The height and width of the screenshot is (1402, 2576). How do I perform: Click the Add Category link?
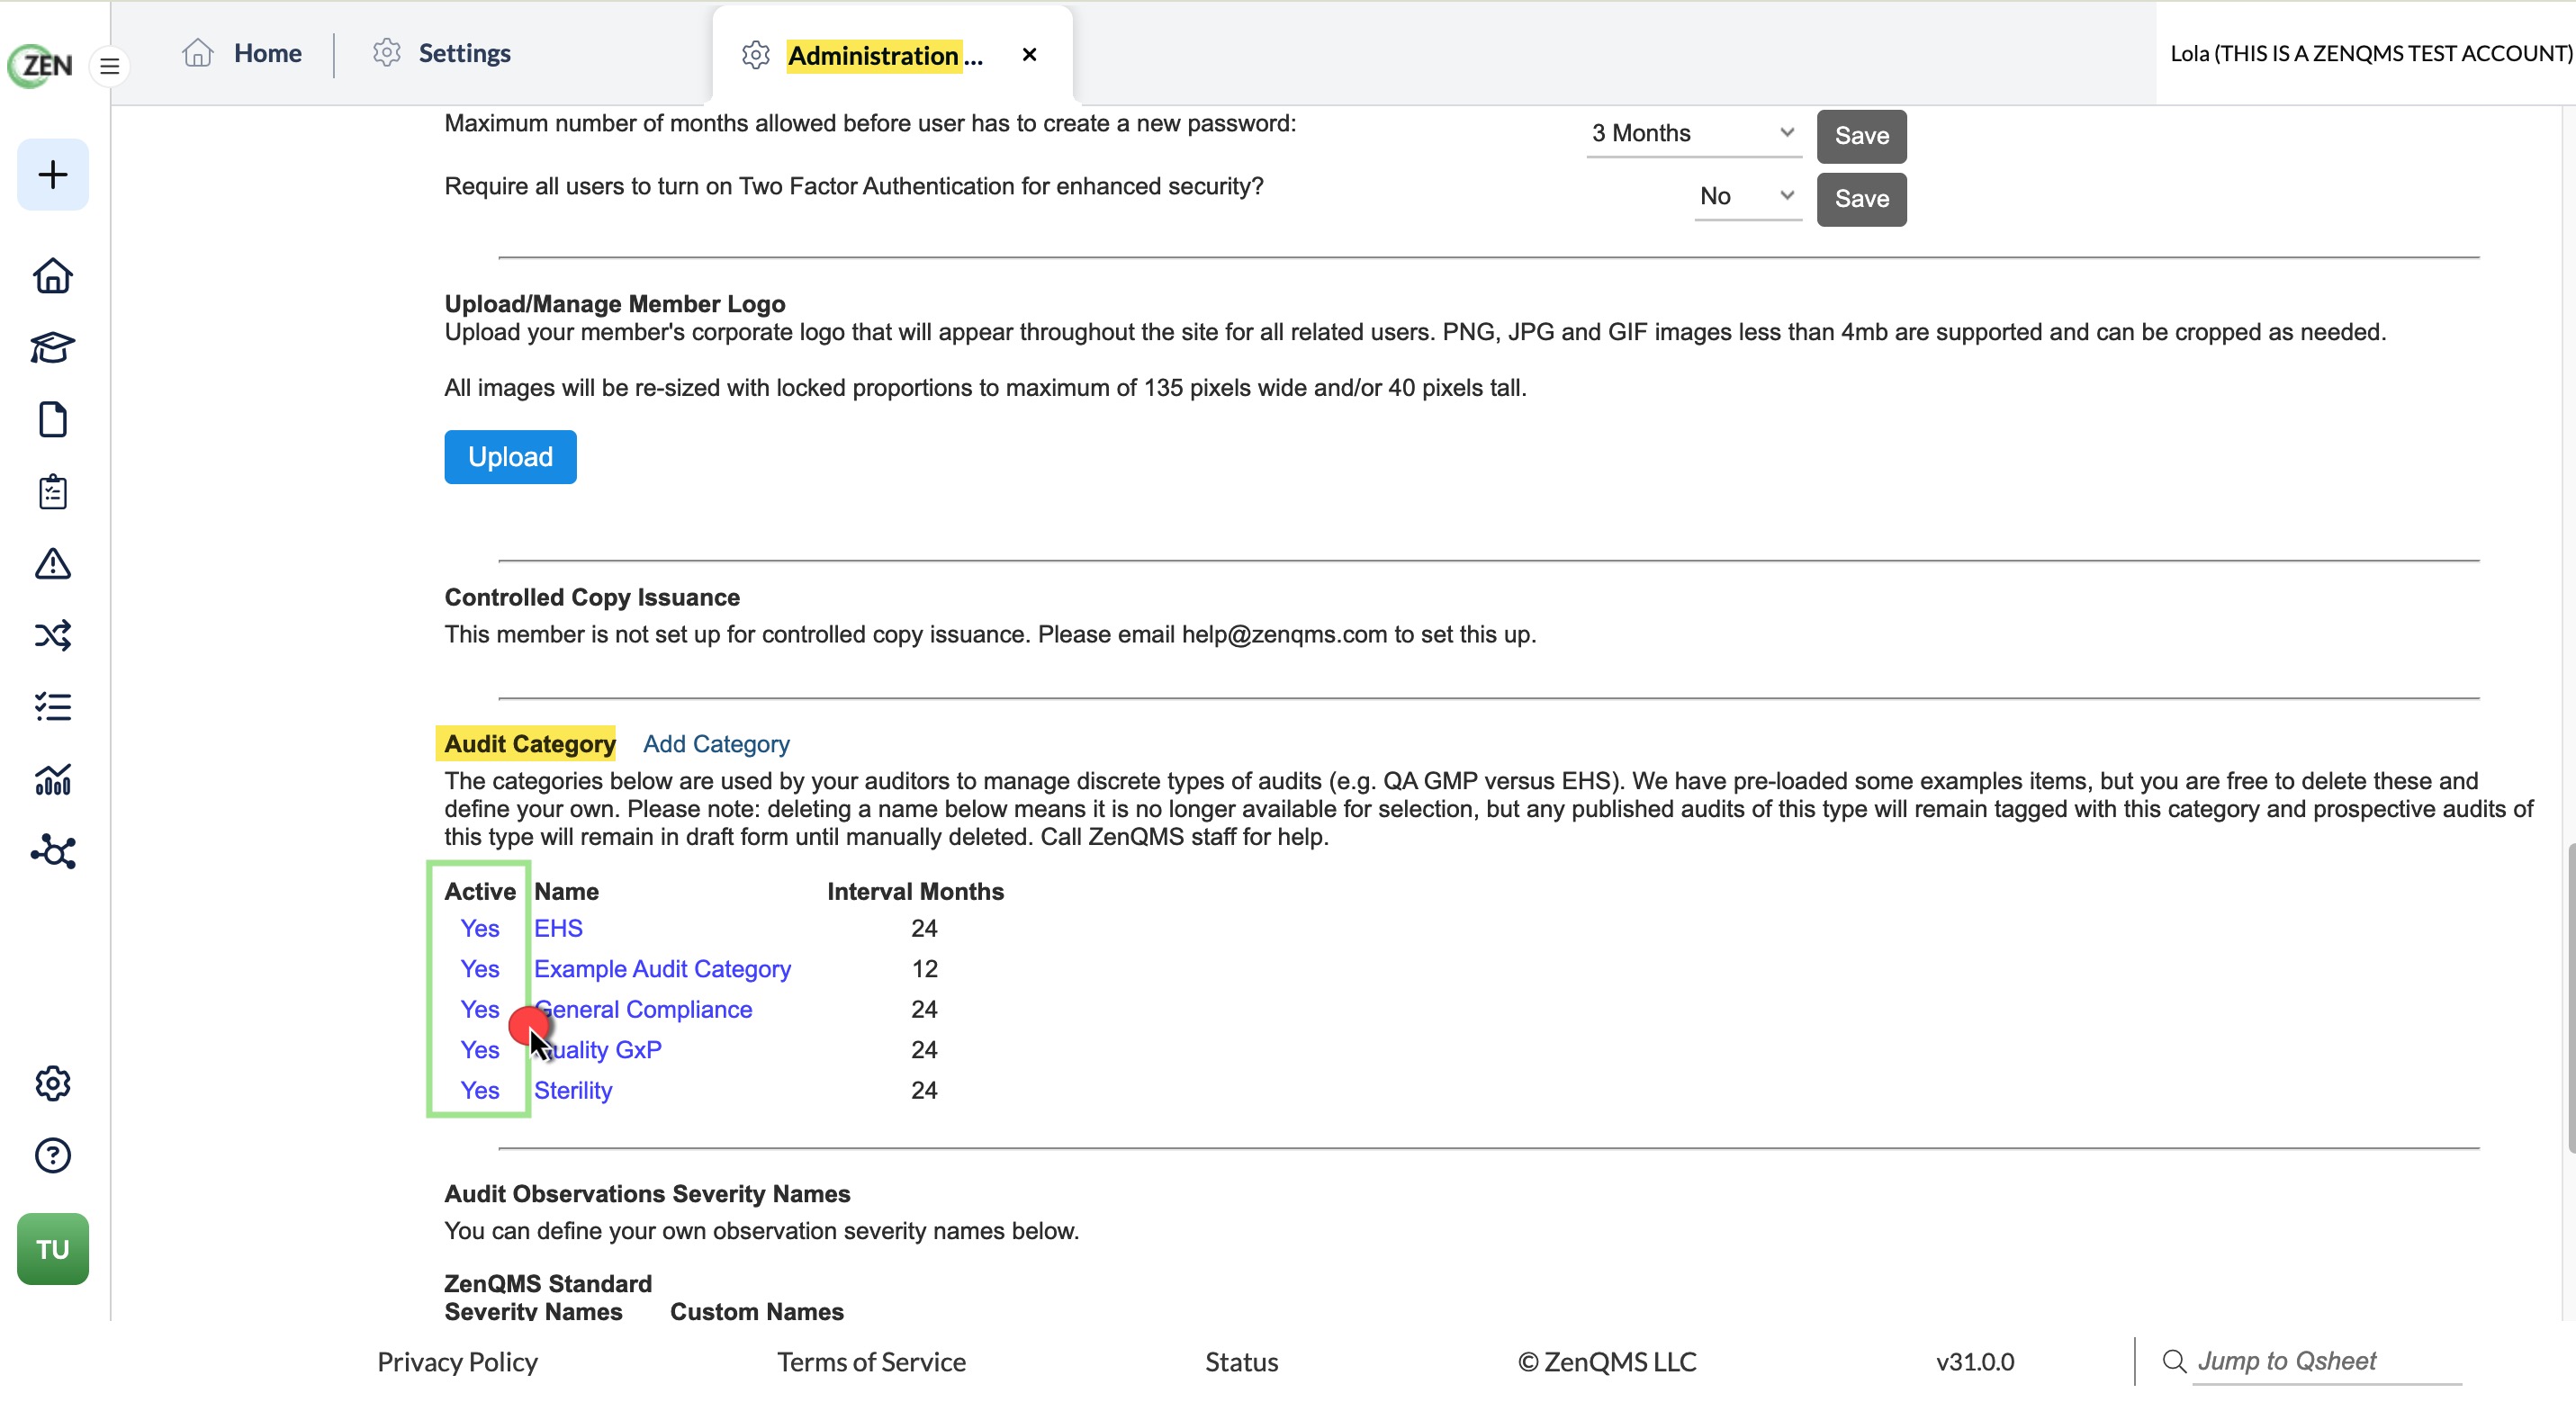coord(716,744)
